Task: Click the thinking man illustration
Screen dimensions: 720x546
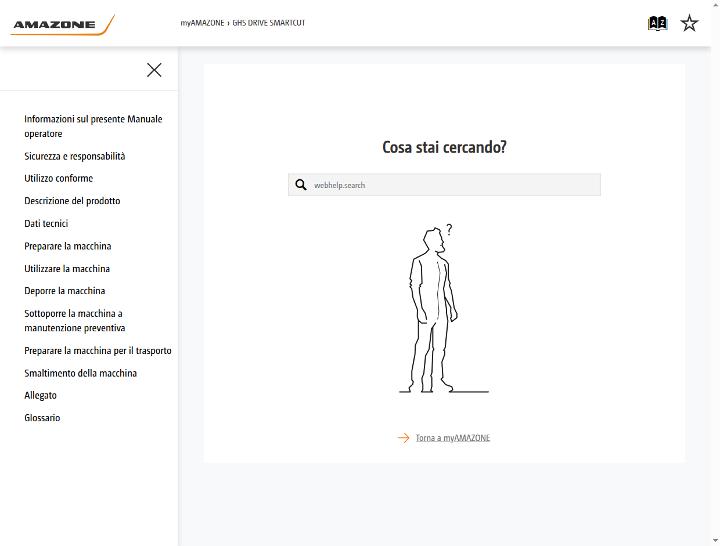Action: click(444, 308)
